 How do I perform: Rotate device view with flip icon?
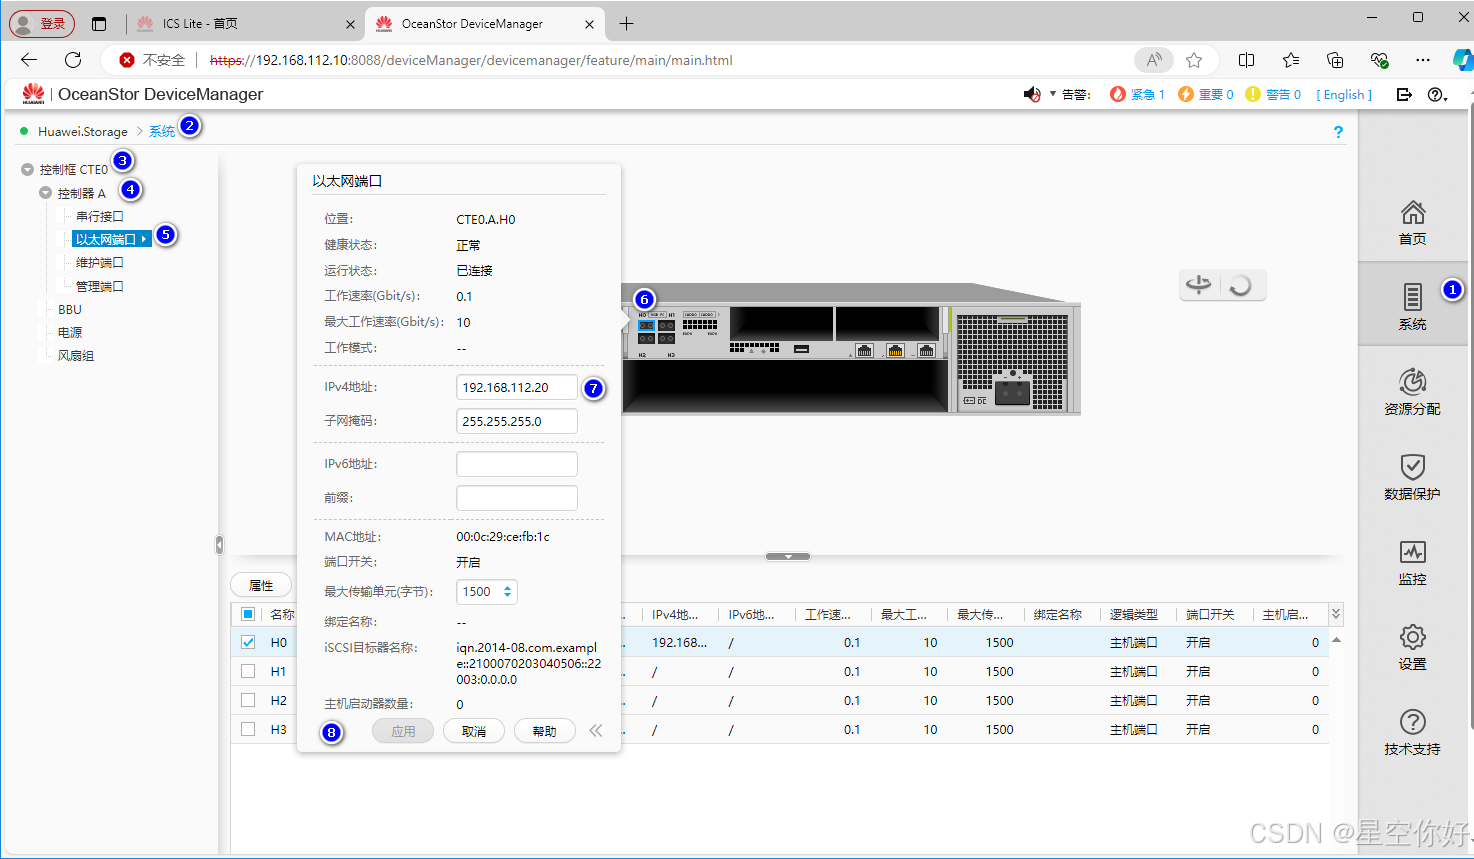point(1199,285)
